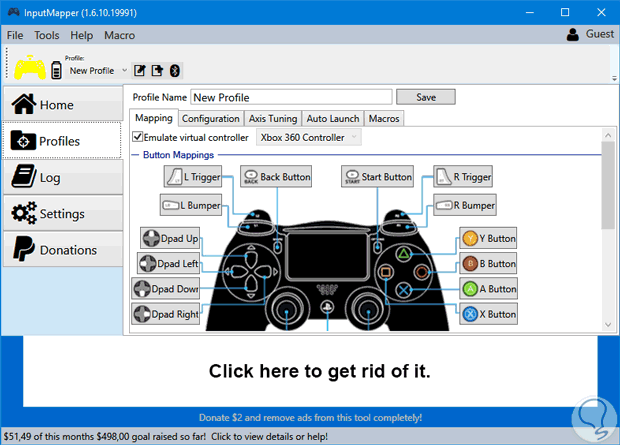Click the Bluetooth icon in toolbar
The height and width of the screenshot is (445, 620).
[175, 70]
